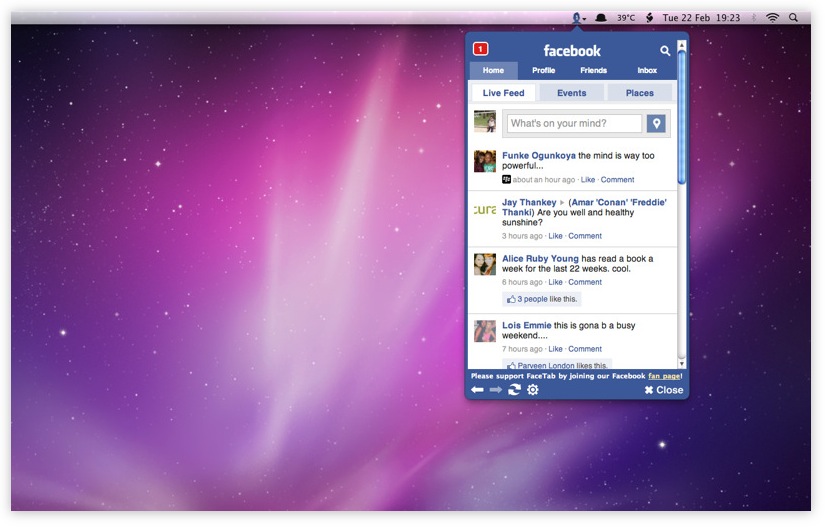Close the FaceTab panel
The image size is (825, 529).
tap(664, 390)
